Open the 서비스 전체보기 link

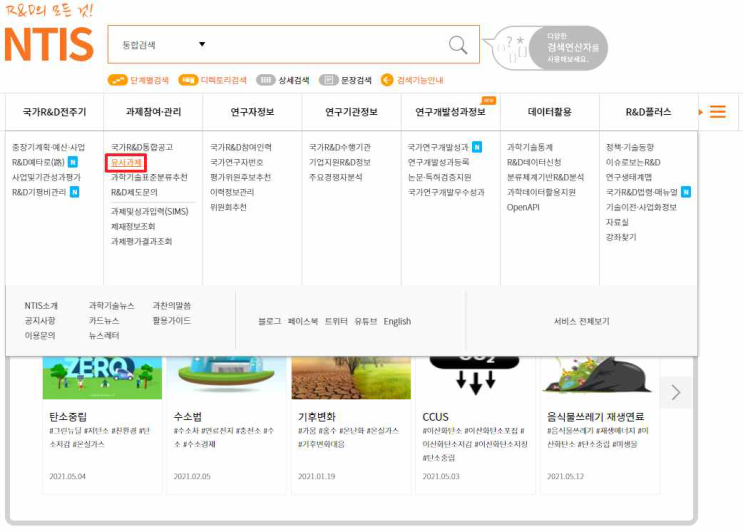coord(581,321)
